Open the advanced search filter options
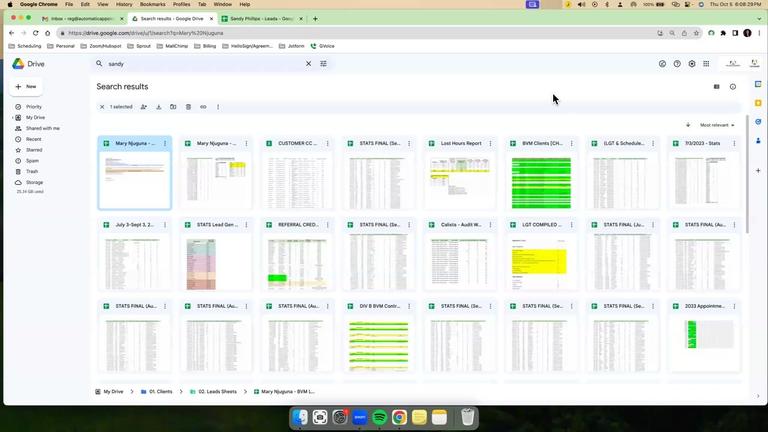Screen dimensions: 768x432 323,64
